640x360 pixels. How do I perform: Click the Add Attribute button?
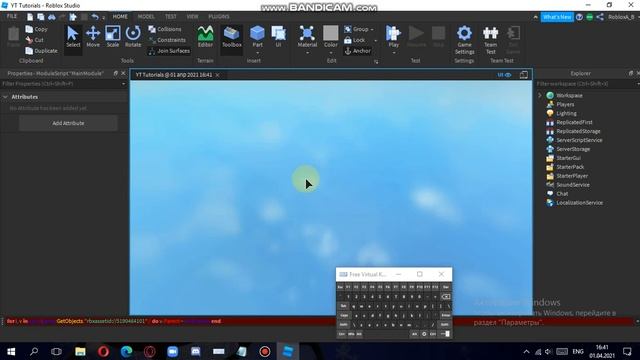point(68,123)
